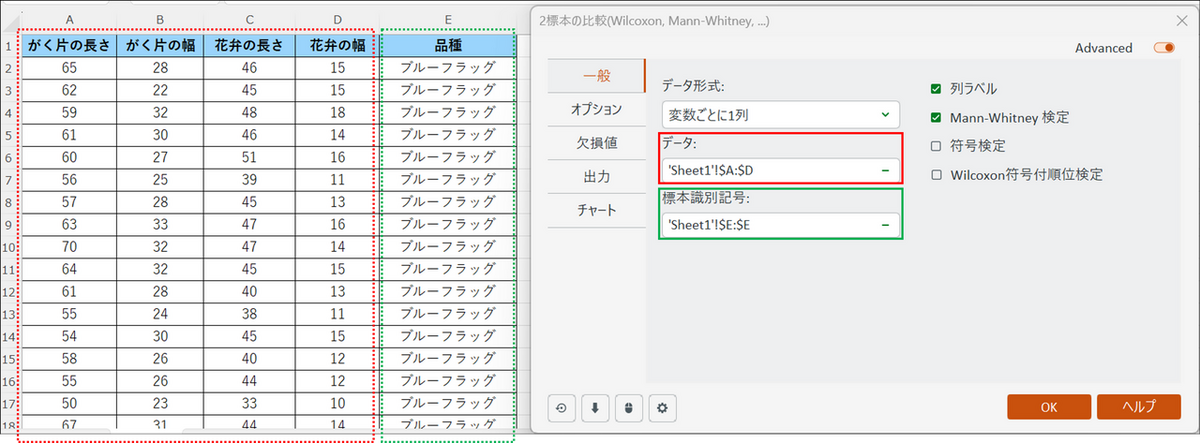Screen dimensions: 1200x443
Task: Switch to the 欠損値 tab
Action: pos(597,143)
